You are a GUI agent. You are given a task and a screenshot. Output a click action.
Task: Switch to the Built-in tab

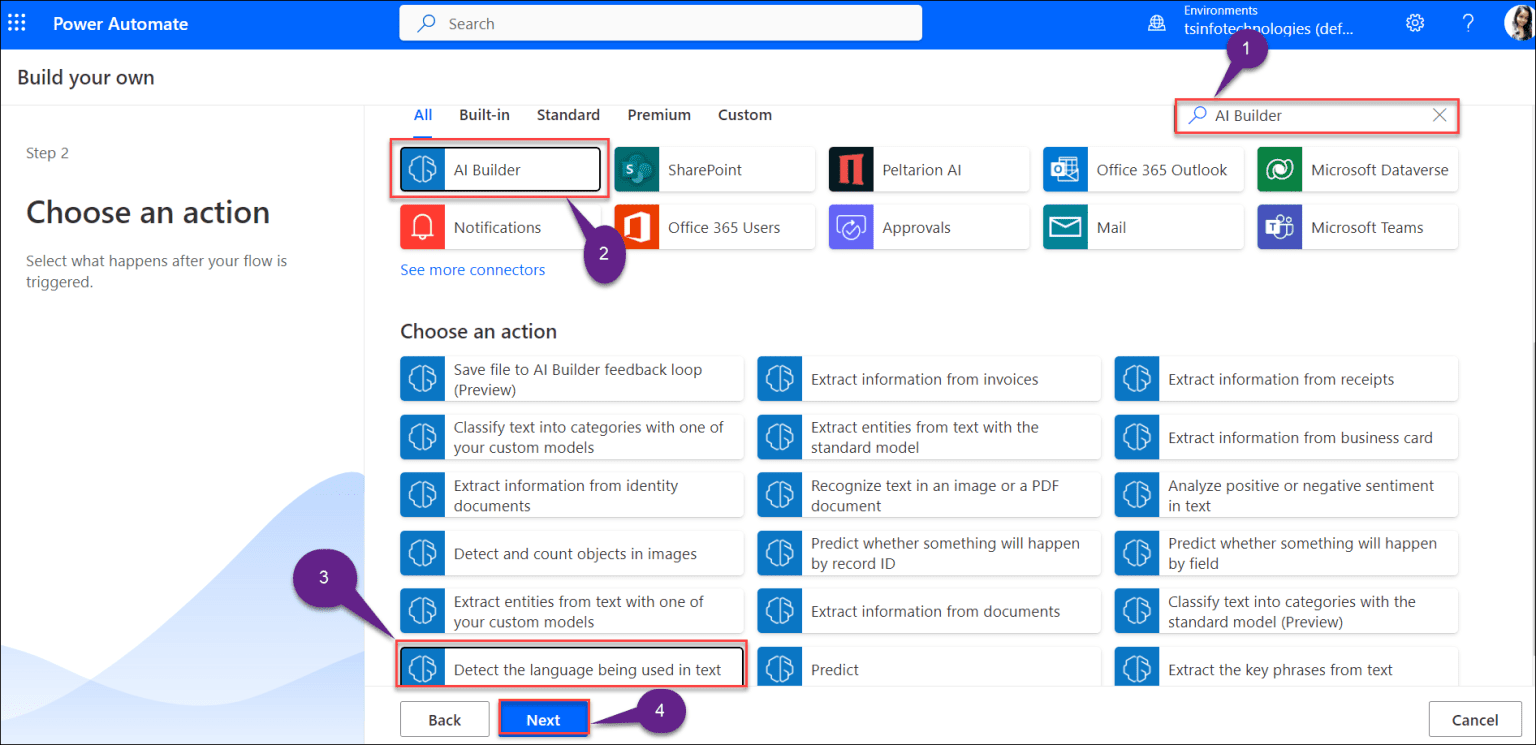point(484,114)
